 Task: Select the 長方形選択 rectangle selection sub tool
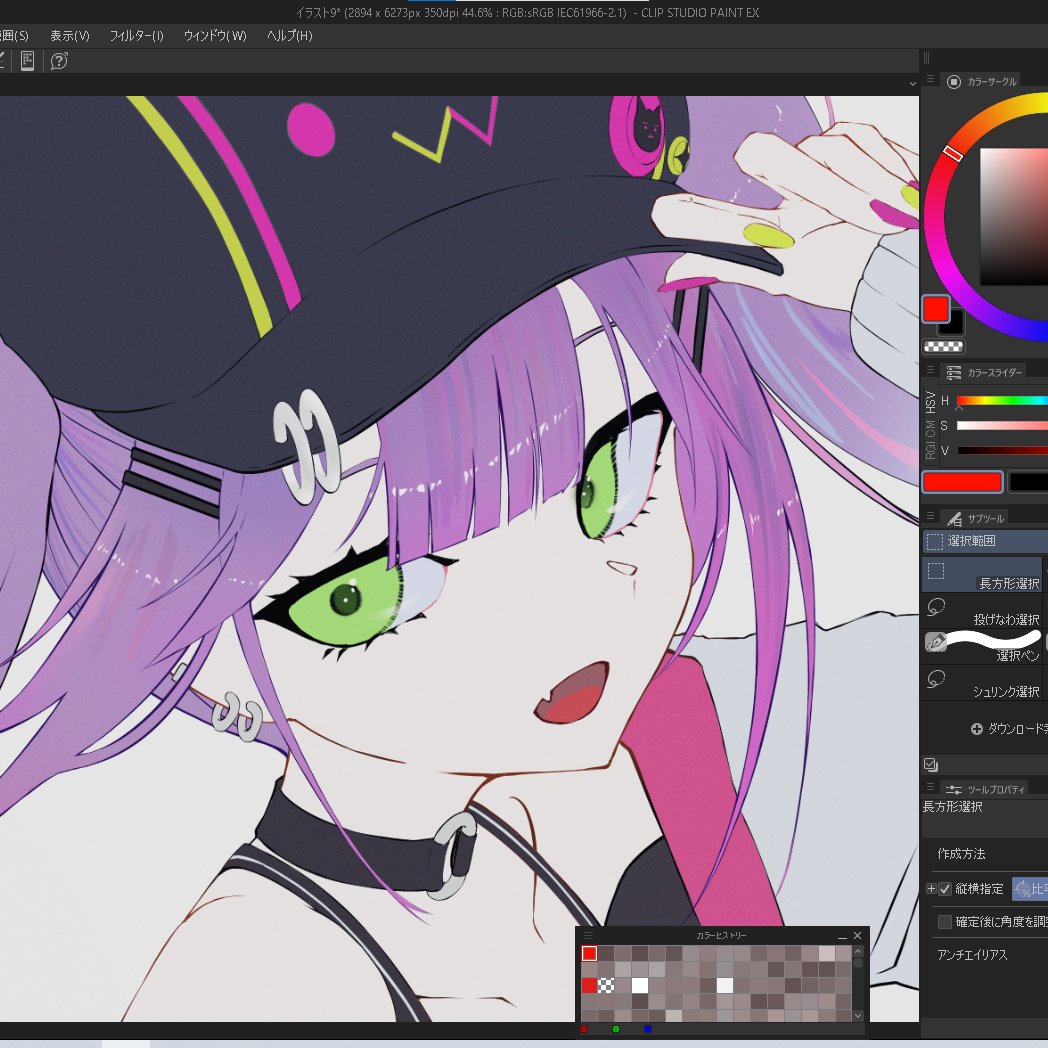tap(982, 574)
